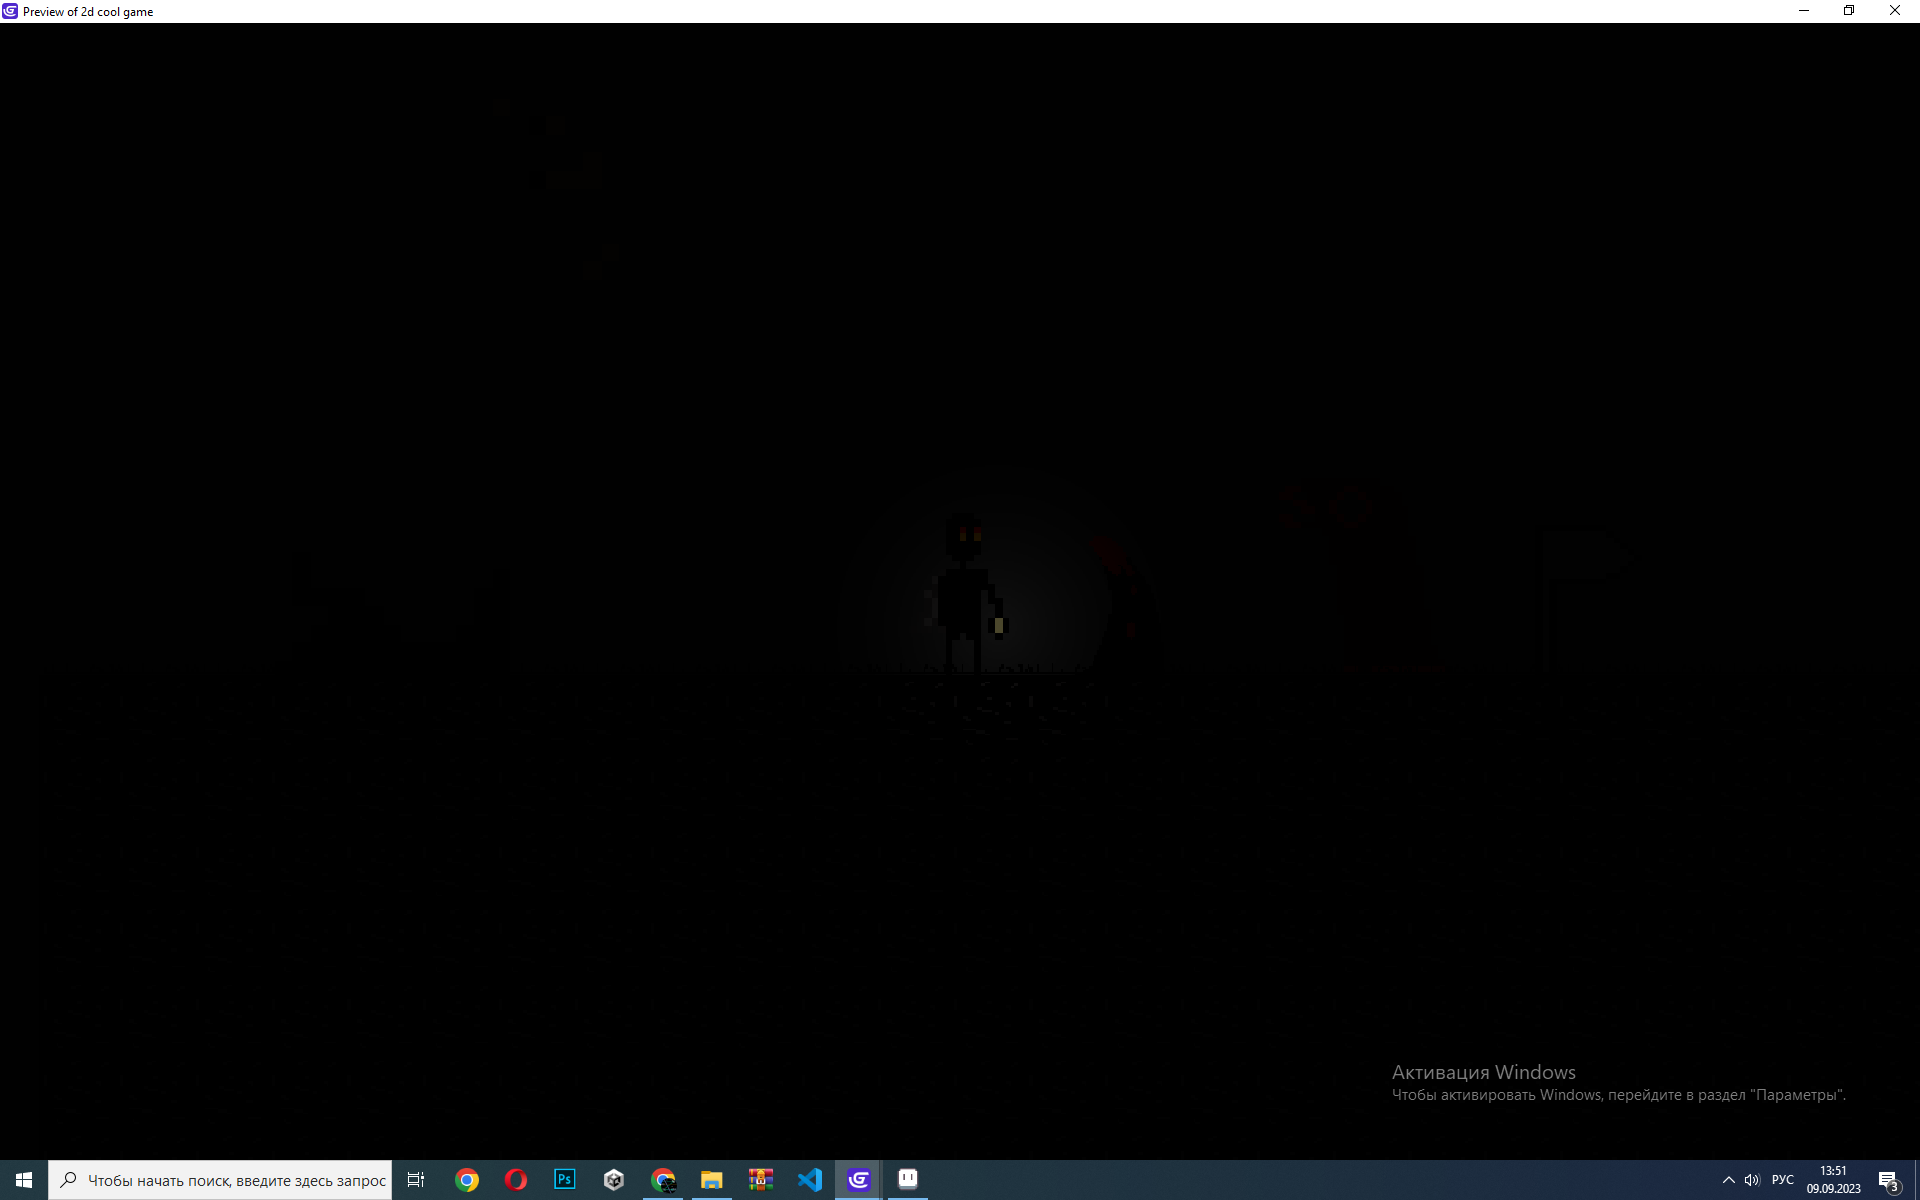Screen dimensions: 1920x1200
Task: Switch to Visual Studio Code
Action: [810, 1180]
